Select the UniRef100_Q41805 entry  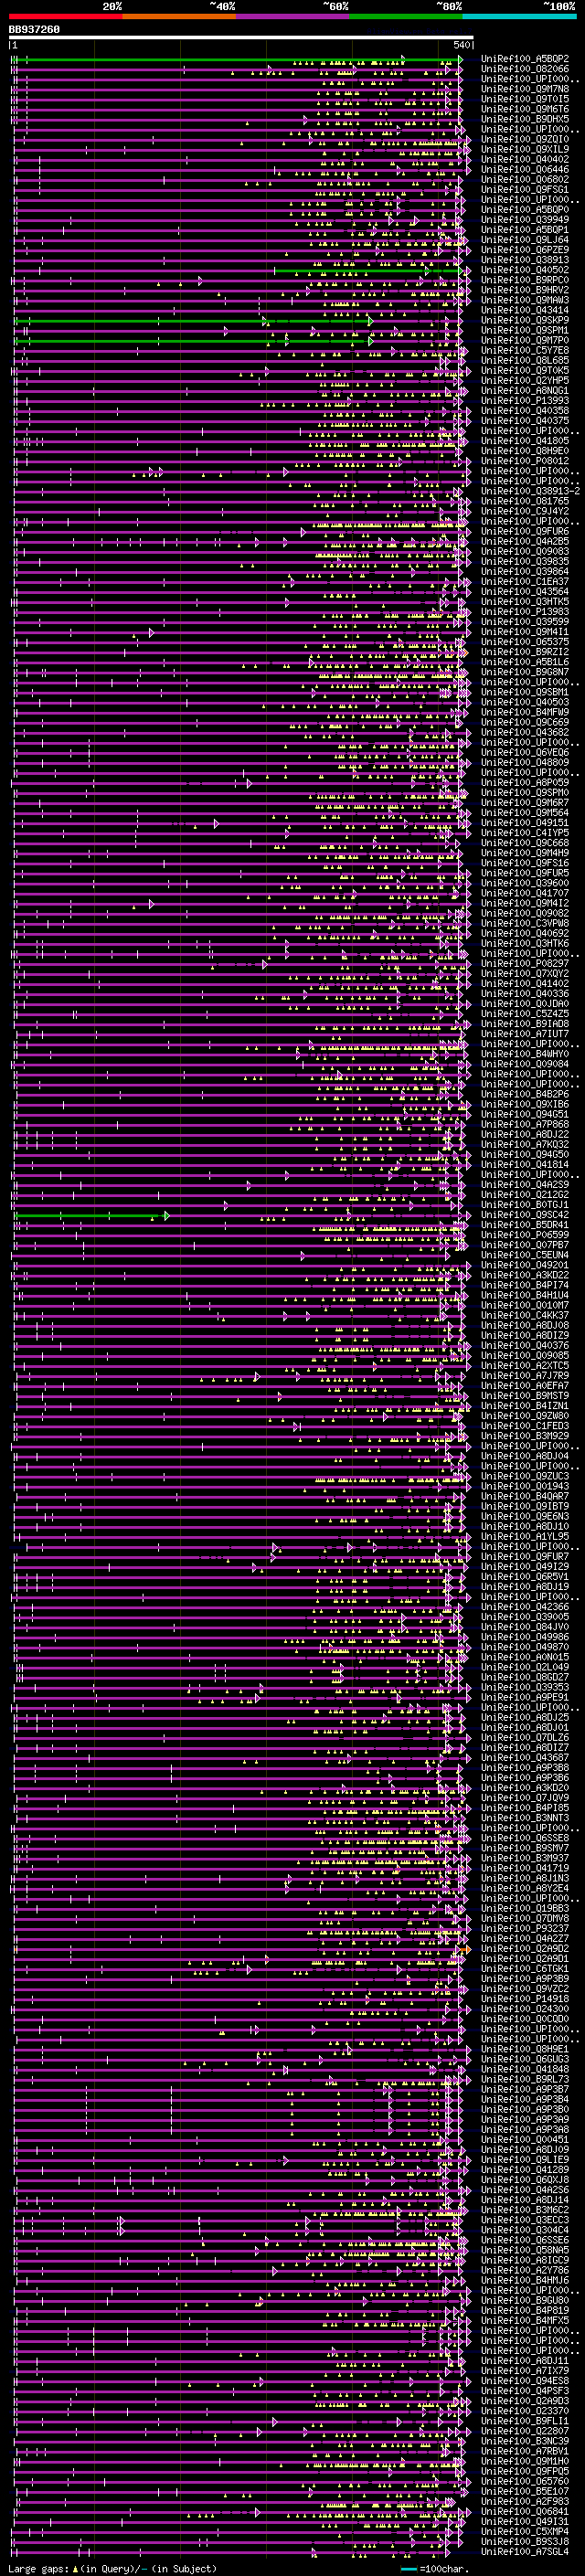pyautogui.click(x=525, y=441)
